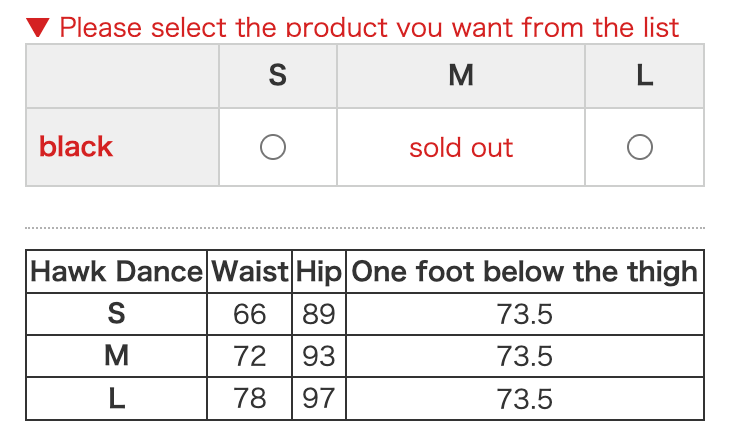The height and width of the screenshot is (432, 730).
Task: Click the S row label in size chart
Action: [116, 314]
